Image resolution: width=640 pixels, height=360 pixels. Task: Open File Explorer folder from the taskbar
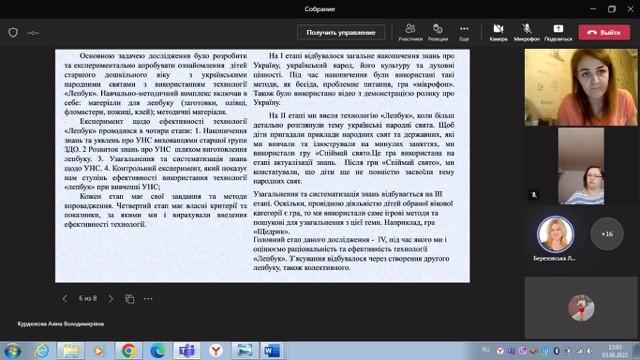click(71, 351)
